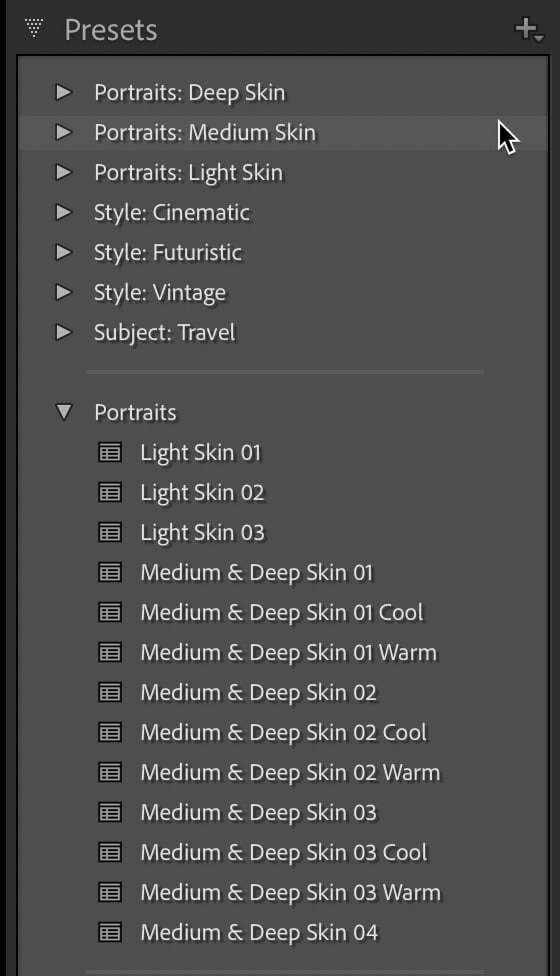Click the plus icon to create a preset
The width and height of the screenshot is (560, 976).
[528, 29]
